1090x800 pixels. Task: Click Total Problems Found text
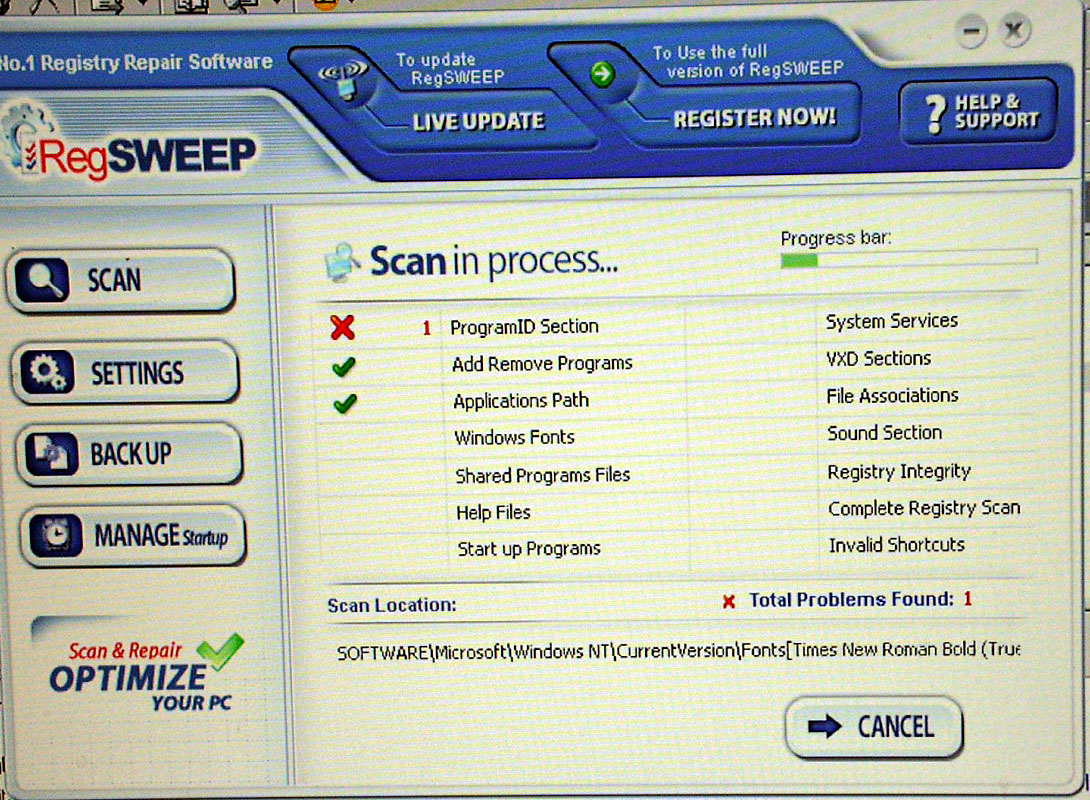coord(851,600)
